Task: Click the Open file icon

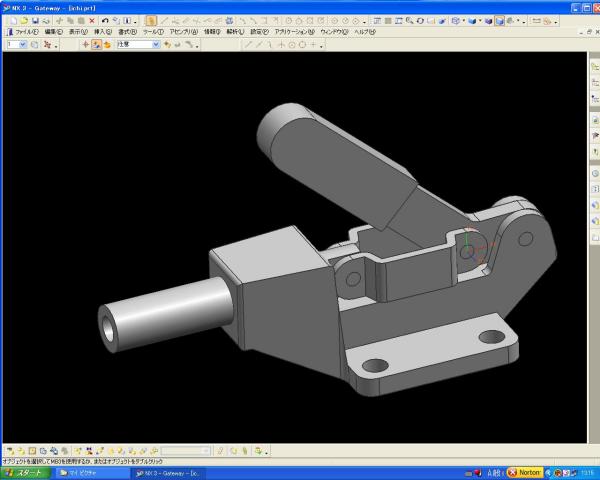Action: tap(21, 20)
